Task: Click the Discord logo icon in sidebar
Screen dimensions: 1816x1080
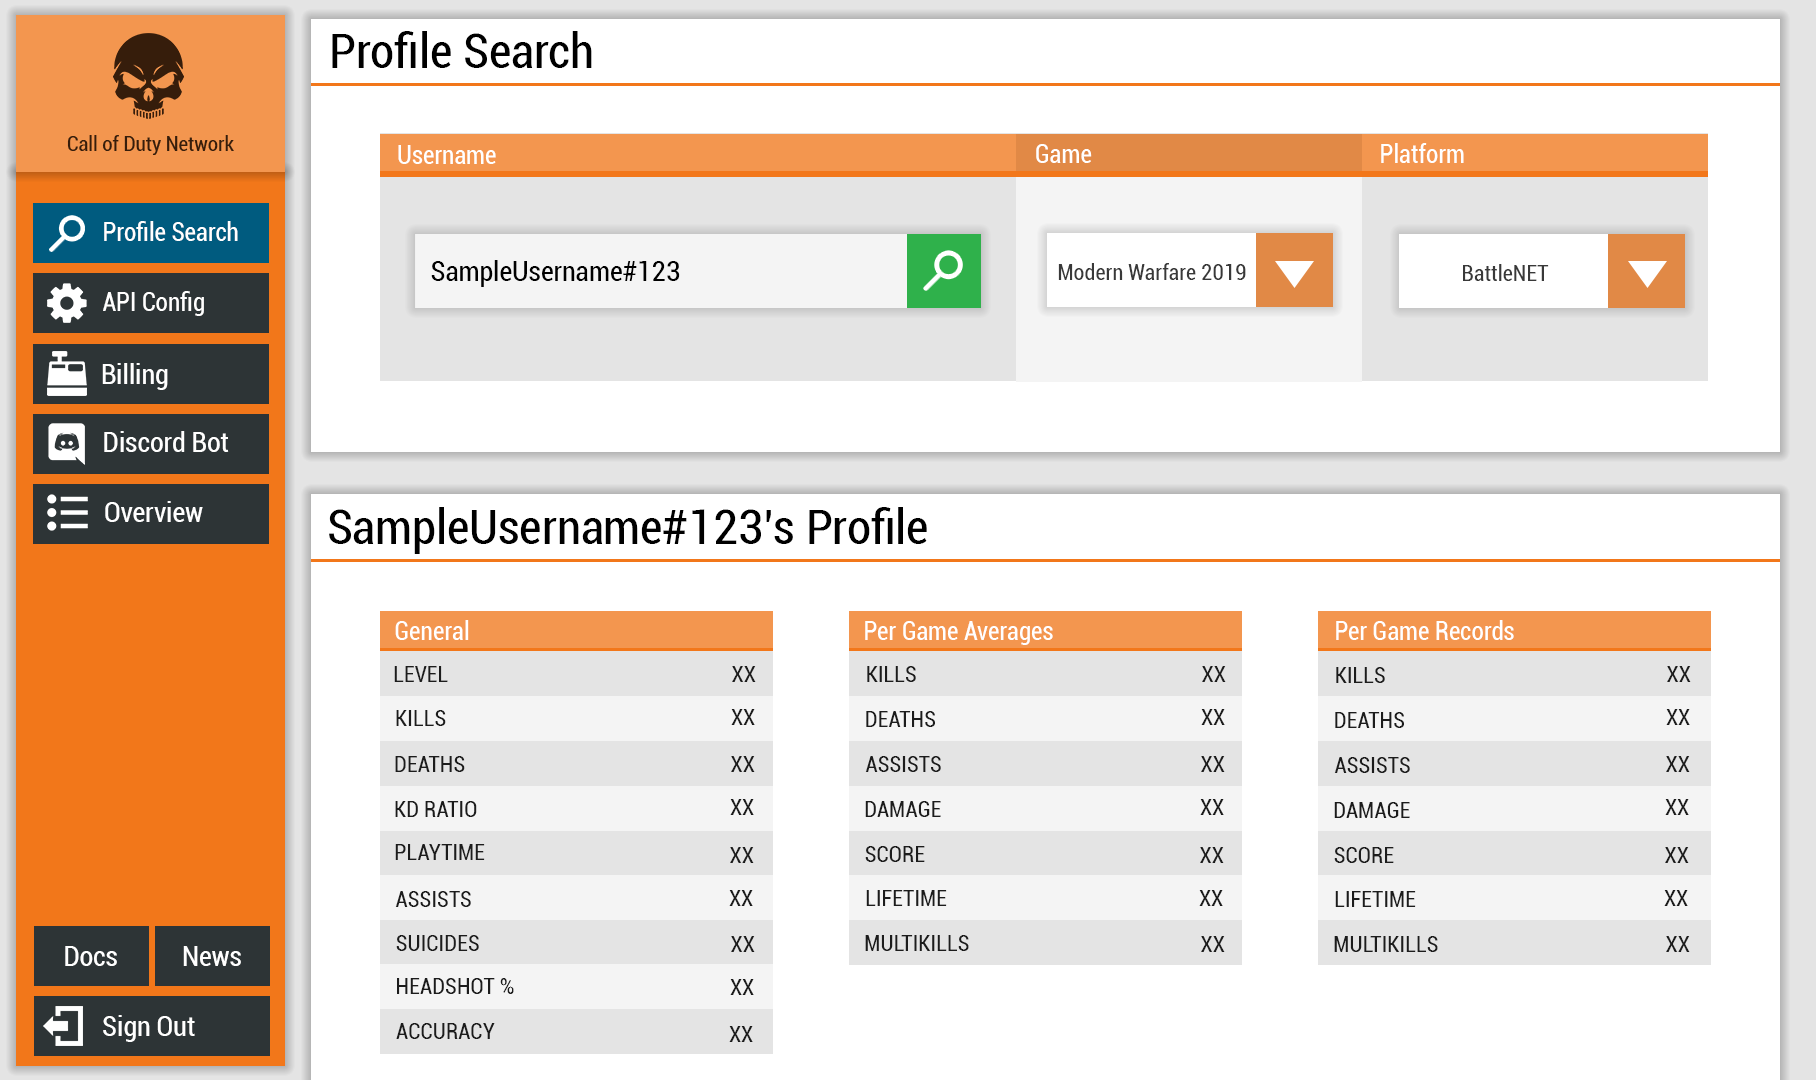Action: [67, 444]
